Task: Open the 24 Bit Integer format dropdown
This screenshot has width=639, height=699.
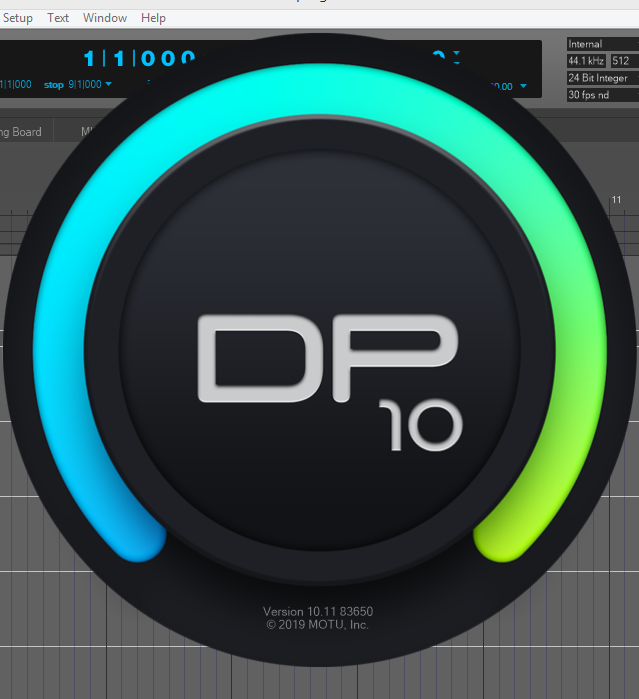Action: pos(603,78)
